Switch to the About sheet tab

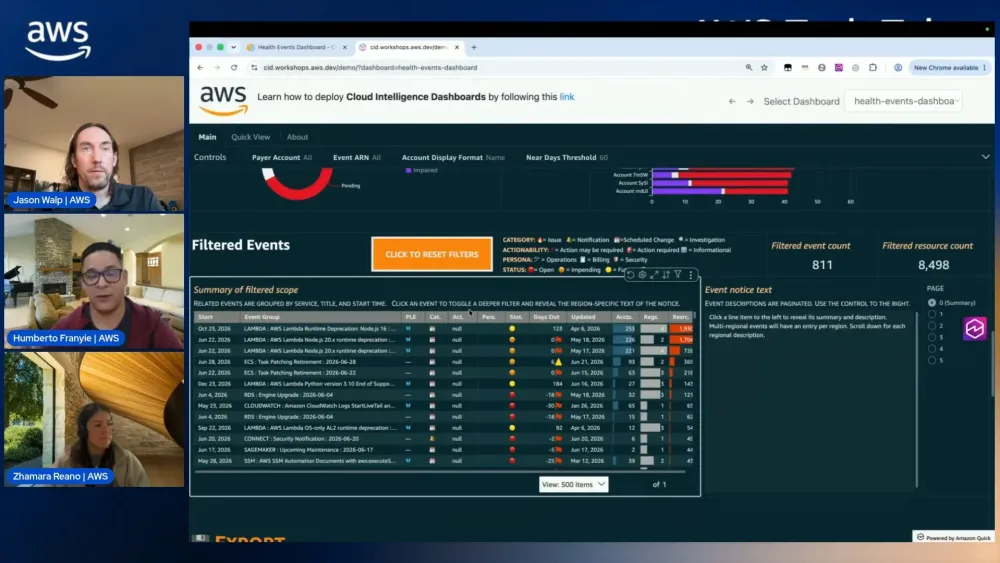point(297,137)
